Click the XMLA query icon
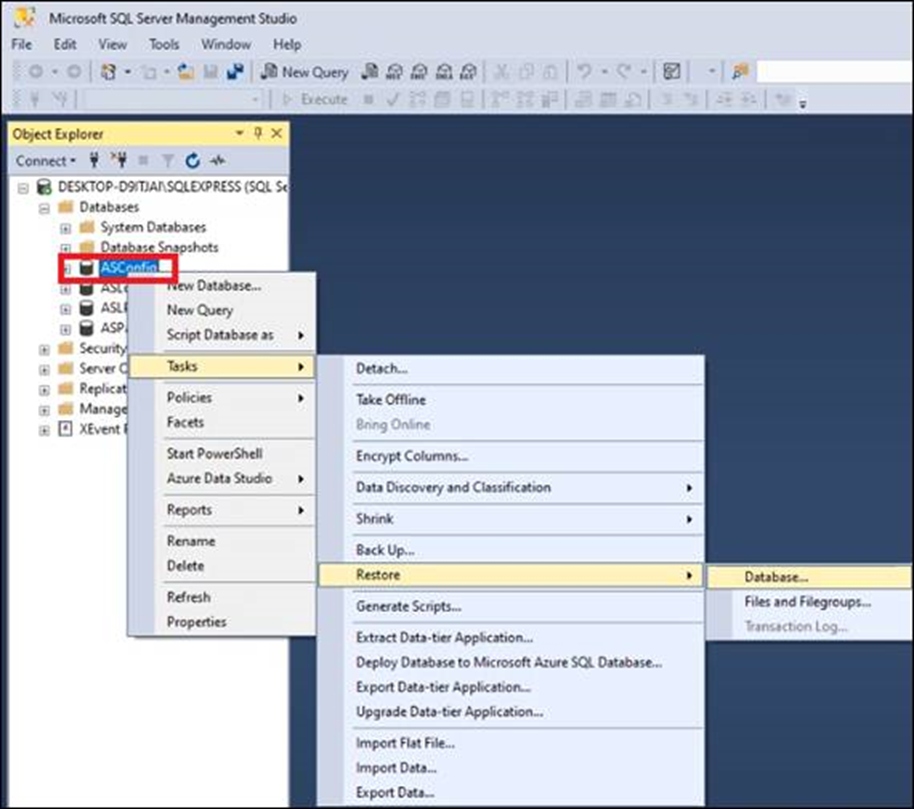This screenshot has width=914, height=809. point(444,72)
